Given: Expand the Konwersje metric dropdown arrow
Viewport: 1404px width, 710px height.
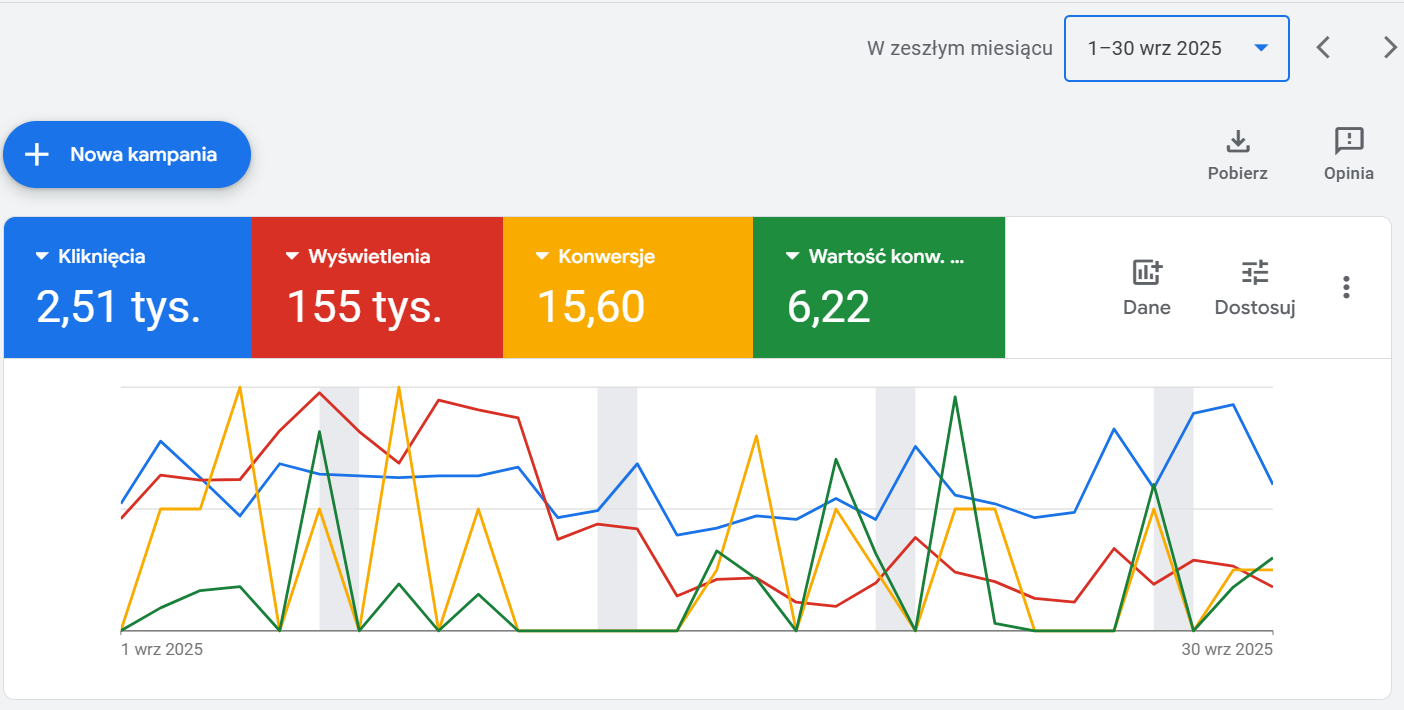Looking at the screenshot, I should pyautogui.click(x=542, y=257).
